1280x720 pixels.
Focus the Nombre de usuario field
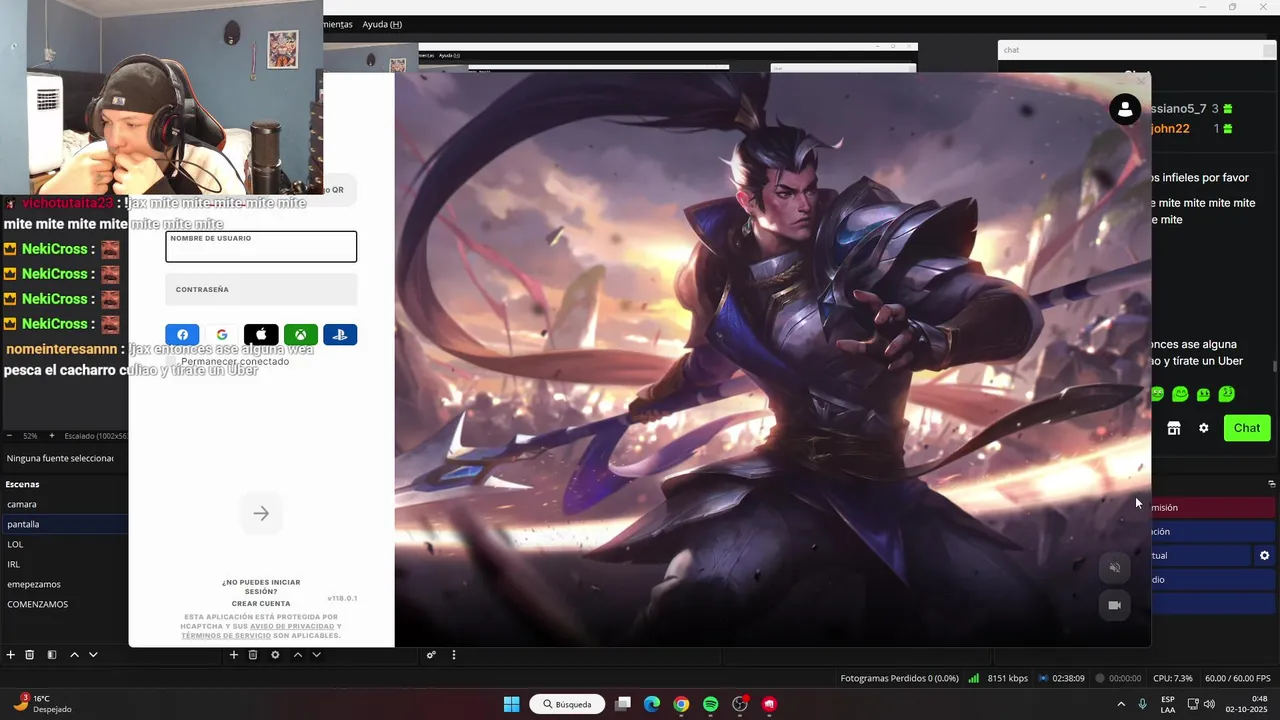click(x=261, y=247)
